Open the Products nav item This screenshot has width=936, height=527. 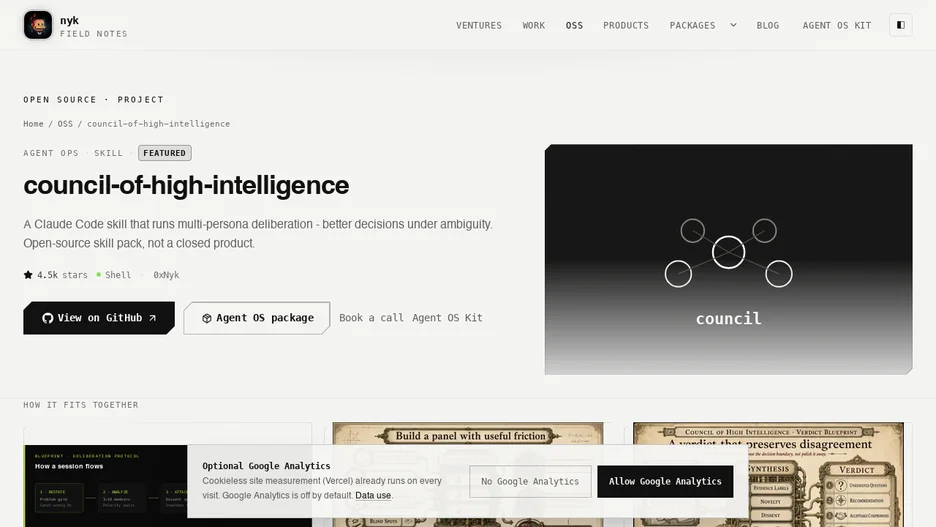(x=626, y=25)
